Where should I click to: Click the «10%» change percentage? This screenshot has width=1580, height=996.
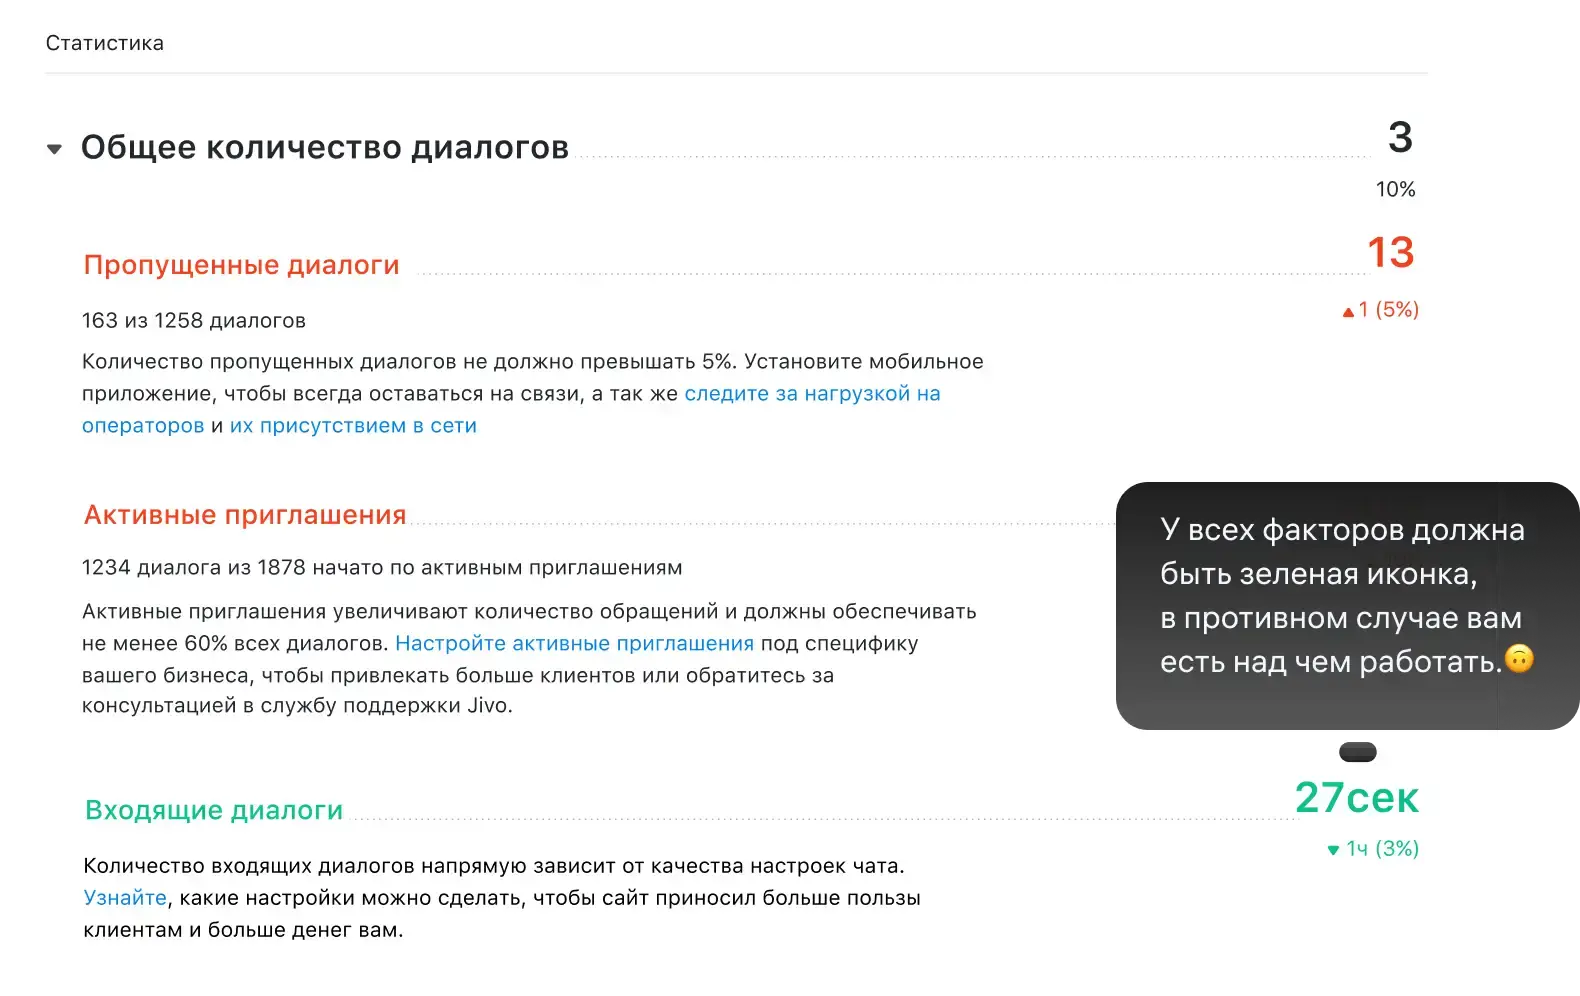coord(1394,189)
